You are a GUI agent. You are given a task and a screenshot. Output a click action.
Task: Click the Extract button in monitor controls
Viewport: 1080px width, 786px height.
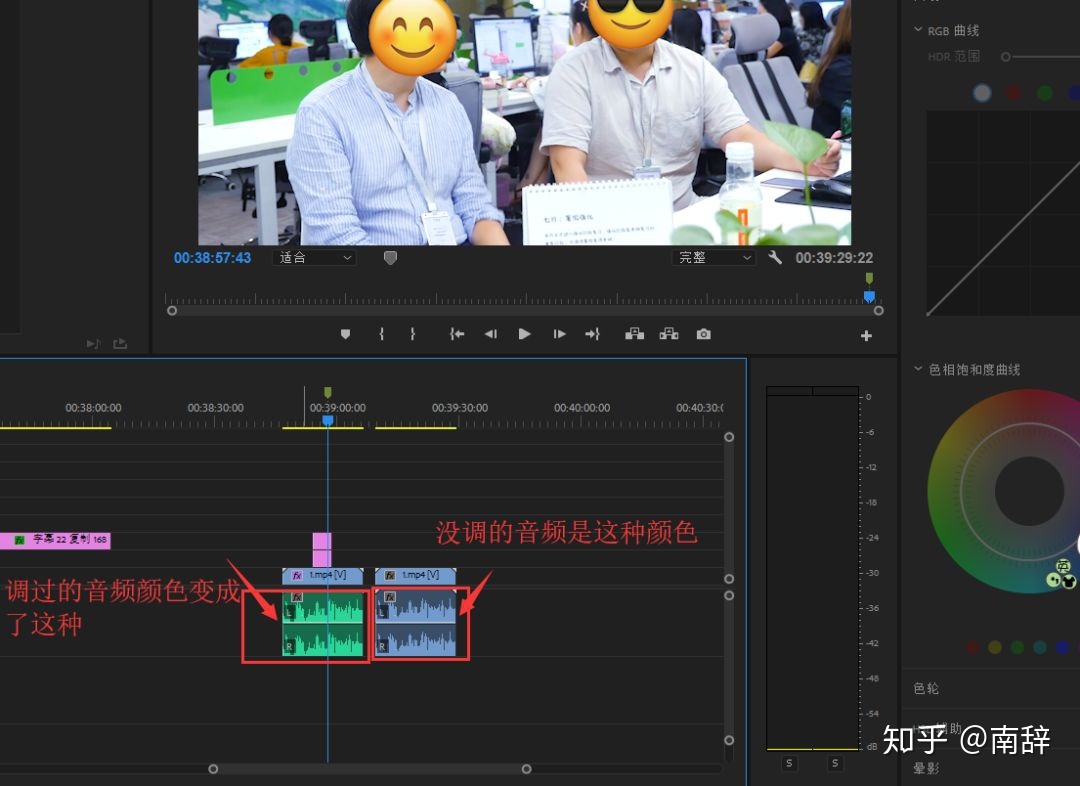point(669,334)
